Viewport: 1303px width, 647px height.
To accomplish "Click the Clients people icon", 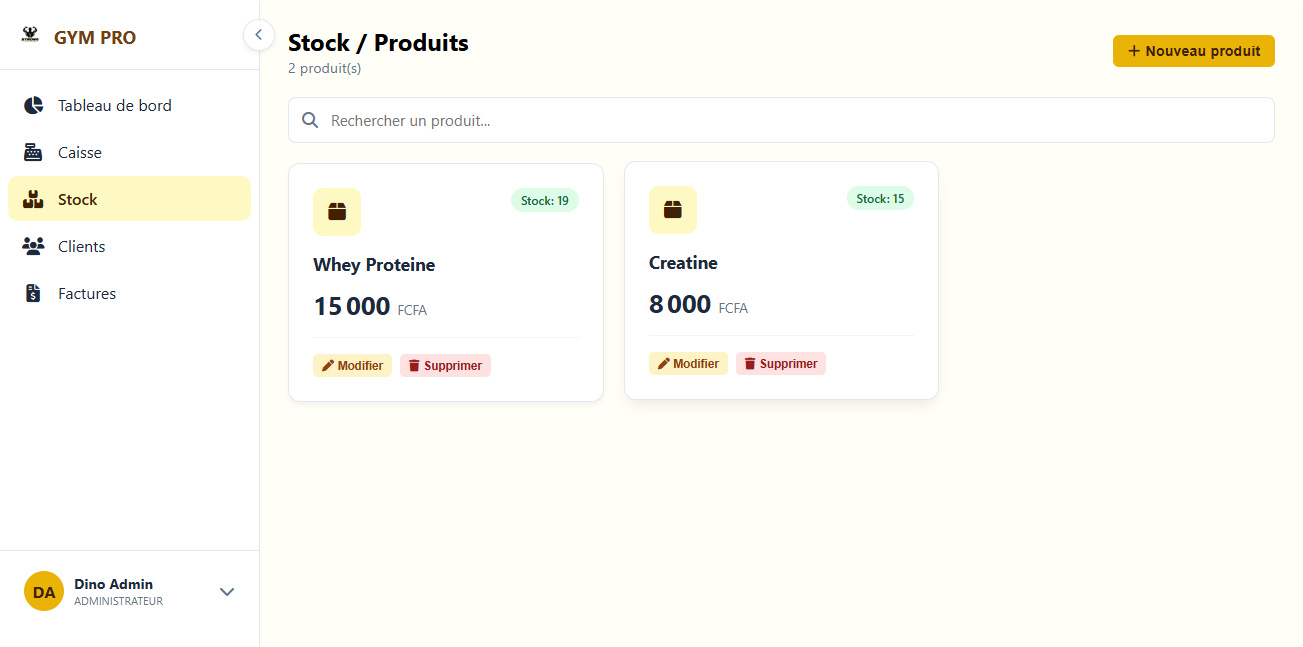I will [x=33, y=246].
